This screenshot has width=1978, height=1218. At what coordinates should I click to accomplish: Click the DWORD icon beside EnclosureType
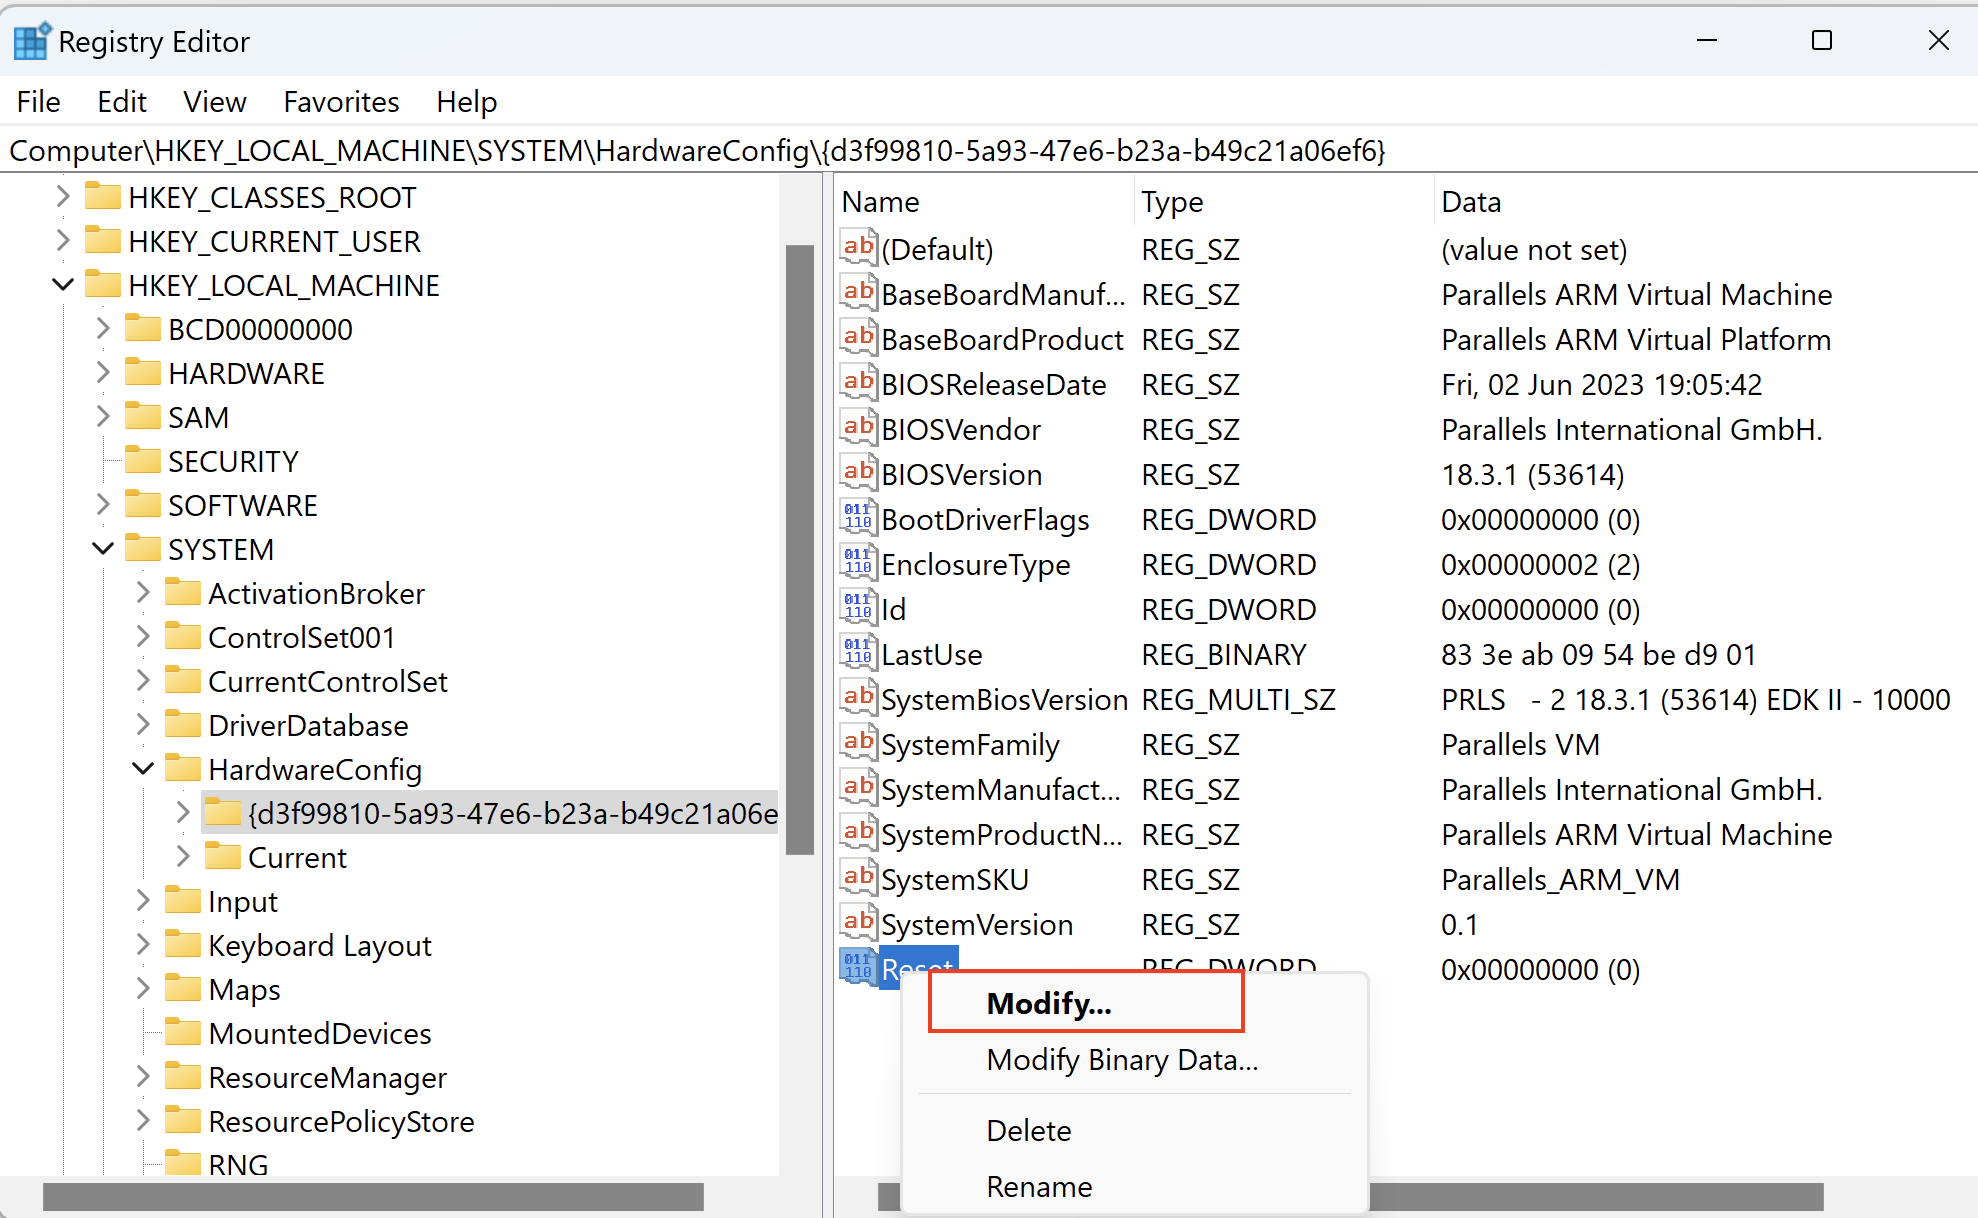point(857,563)
